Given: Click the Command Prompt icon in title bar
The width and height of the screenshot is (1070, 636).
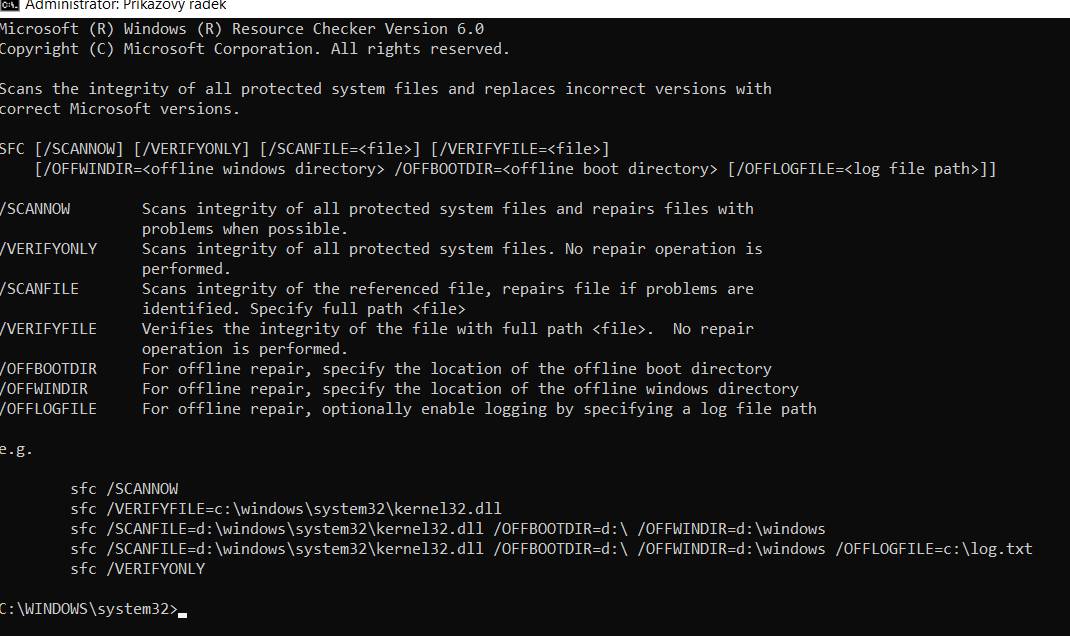Looking at the screenshot, I should pyautogui.click(x=8, y=5).
